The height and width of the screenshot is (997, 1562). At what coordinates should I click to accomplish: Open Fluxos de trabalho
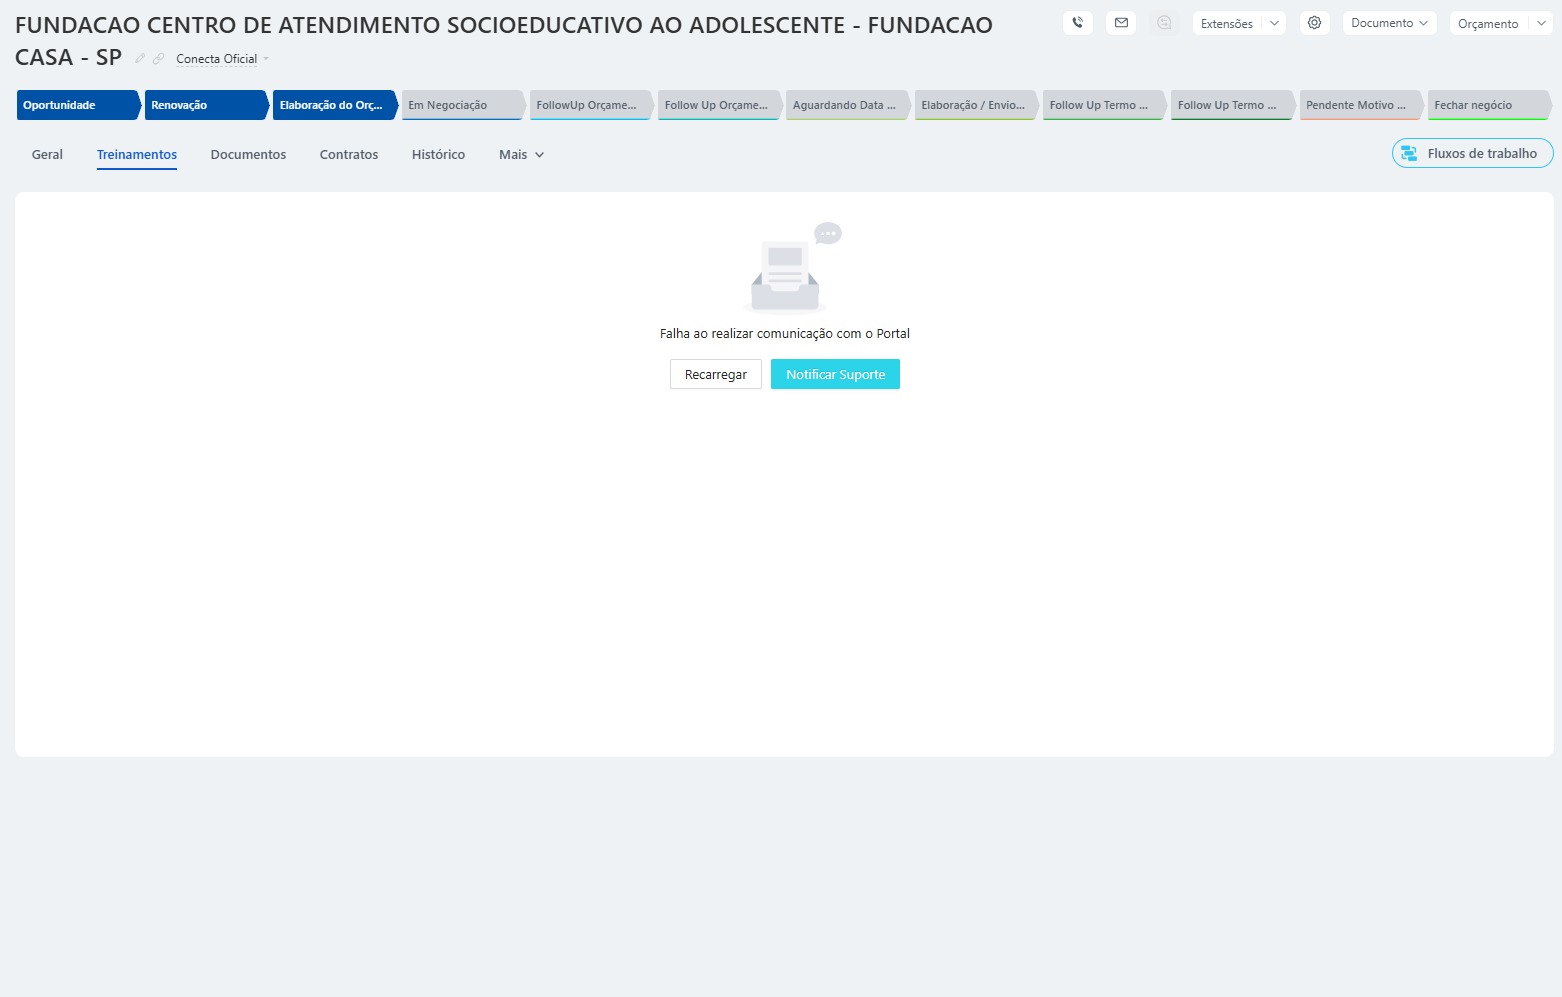pyautogui.click(x=1472, y=153)
